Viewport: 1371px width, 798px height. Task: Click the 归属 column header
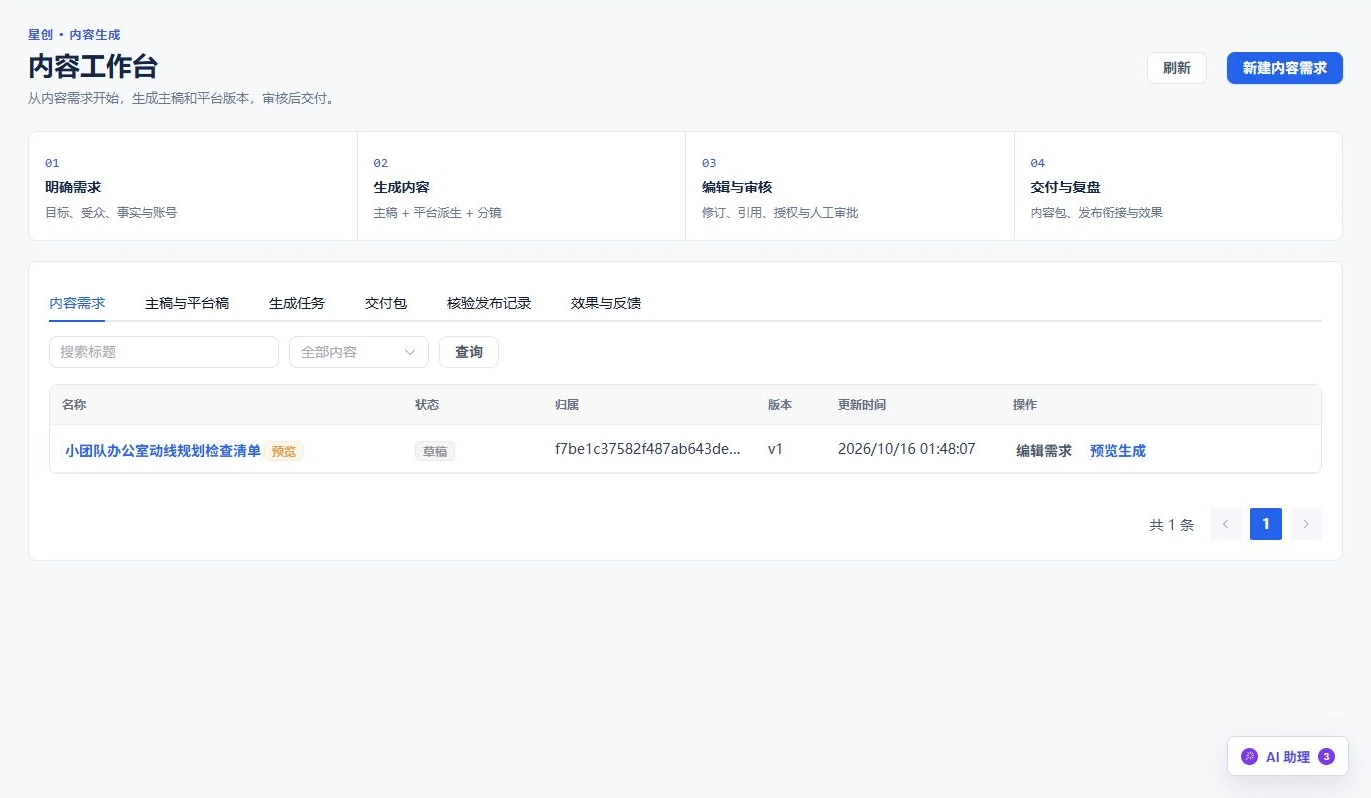pos(567,405)
